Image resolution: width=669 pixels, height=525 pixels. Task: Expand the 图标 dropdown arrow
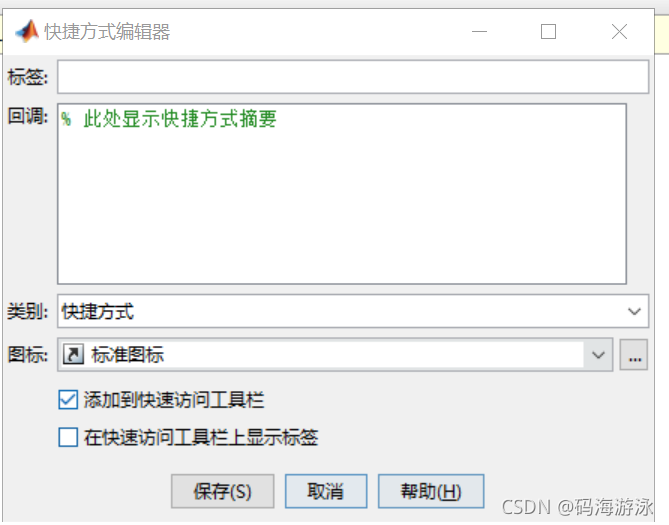598,355
